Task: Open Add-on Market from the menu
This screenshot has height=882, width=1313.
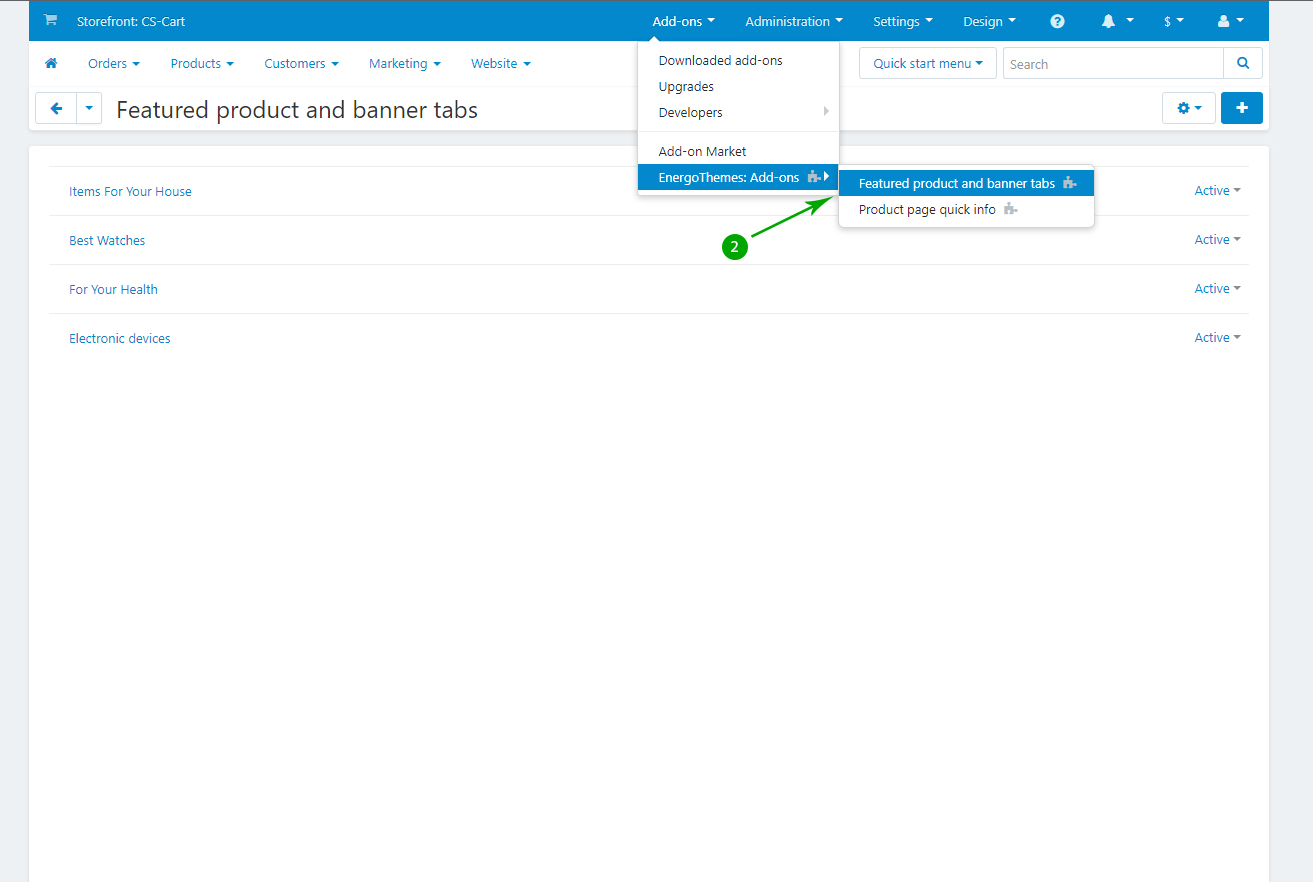Action: [702, 152]
